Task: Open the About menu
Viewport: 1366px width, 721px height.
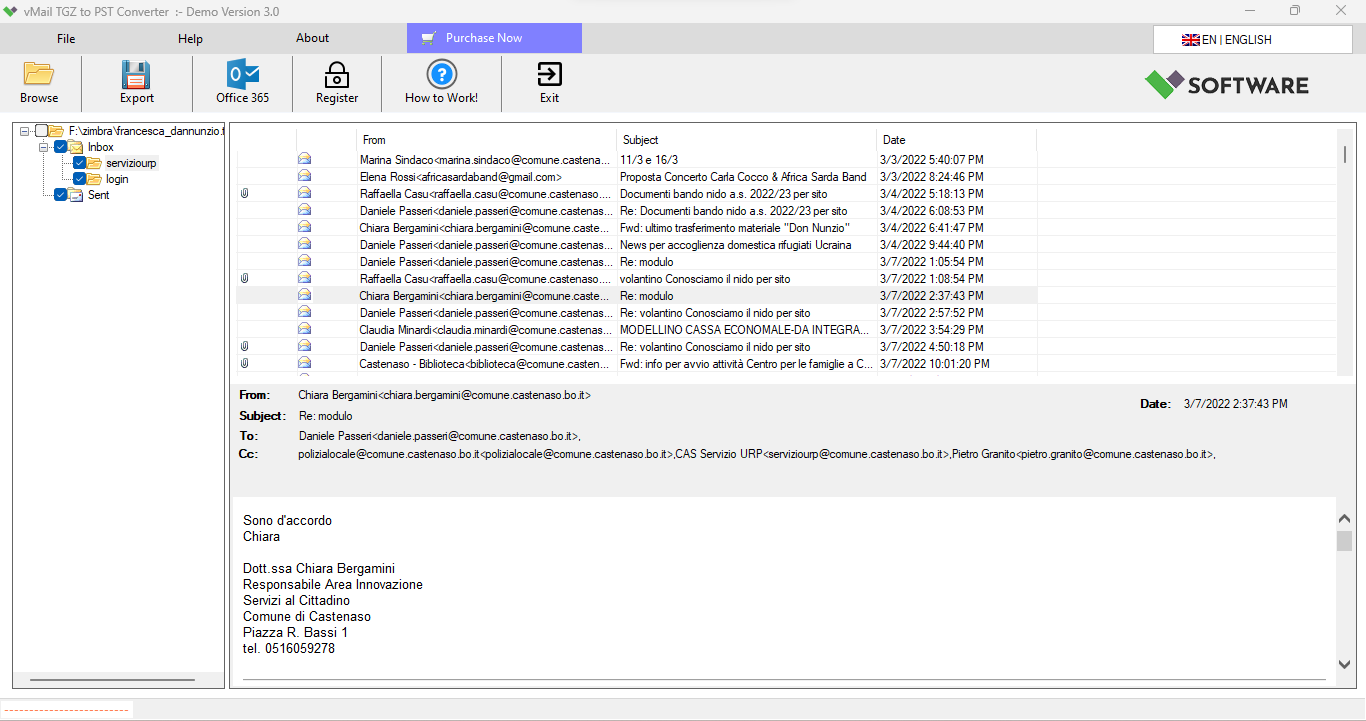Action: 312,38
